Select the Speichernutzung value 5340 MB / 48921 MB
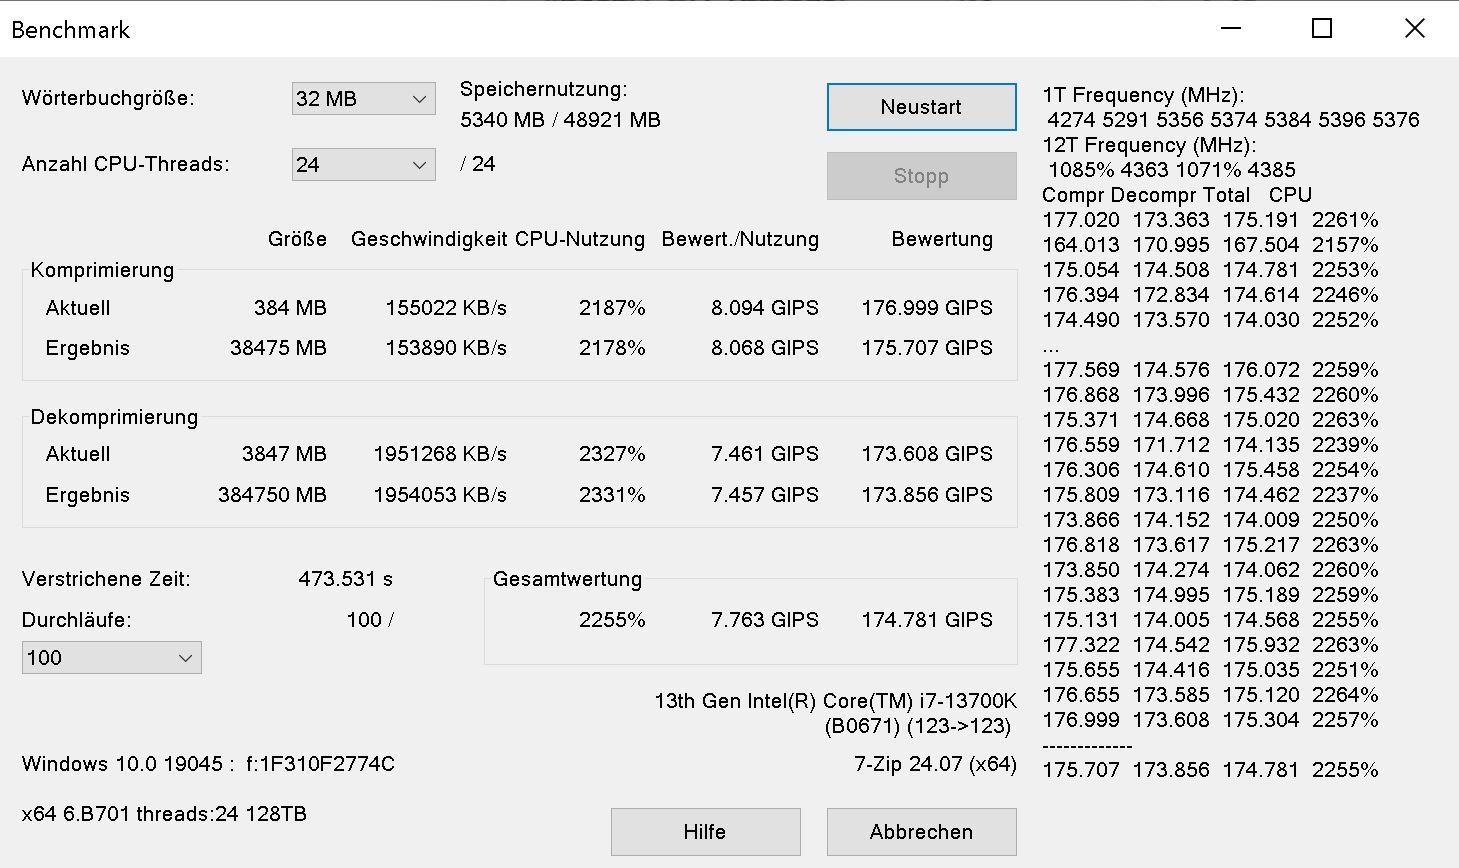1459x868 pixels. (x=560, y=120)
